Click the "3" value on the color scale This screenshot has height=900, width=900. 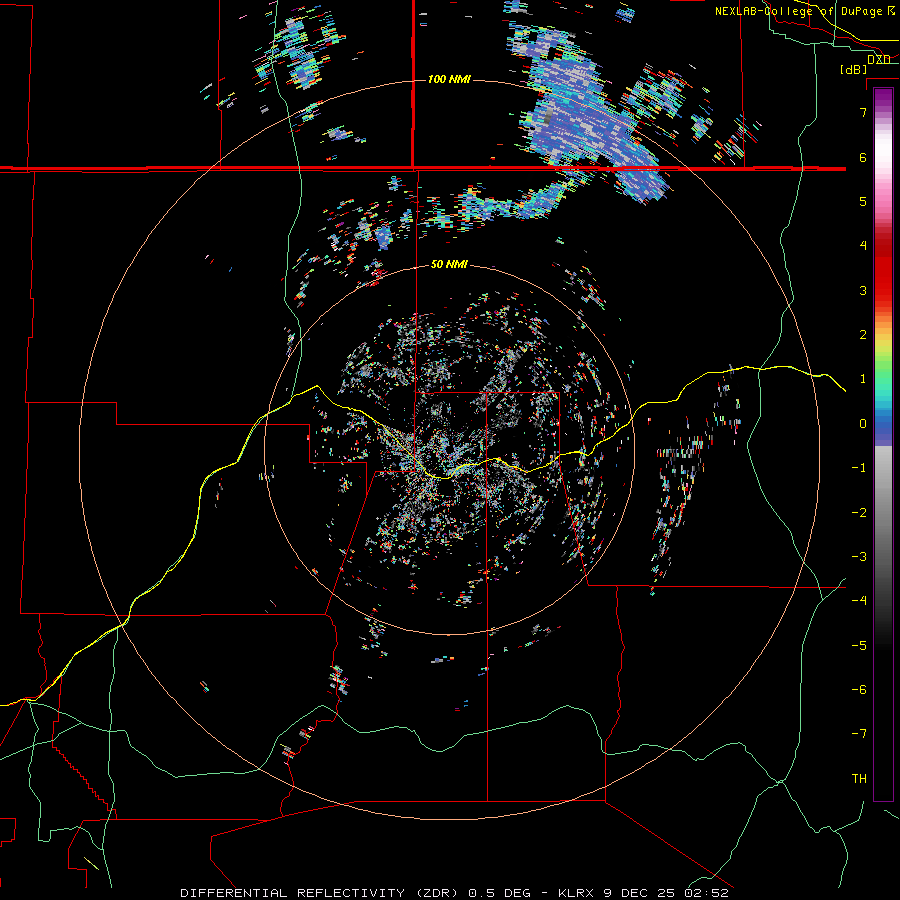click(x=863, y=290)
